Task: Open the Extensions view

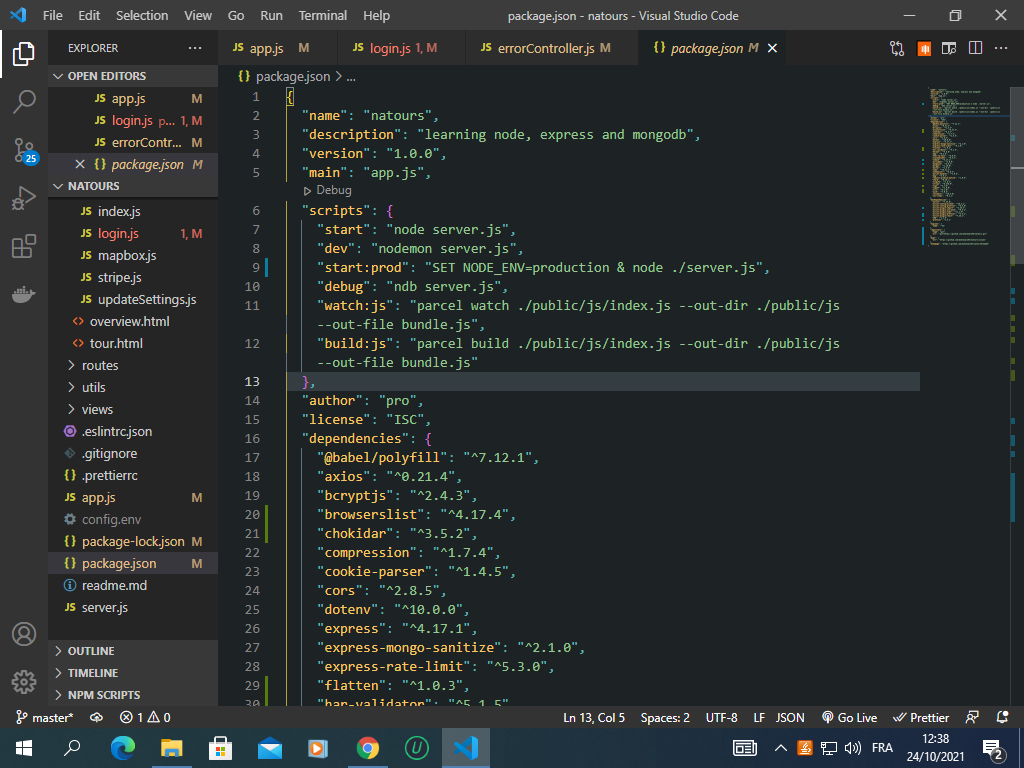Action: tap(24, 246)
